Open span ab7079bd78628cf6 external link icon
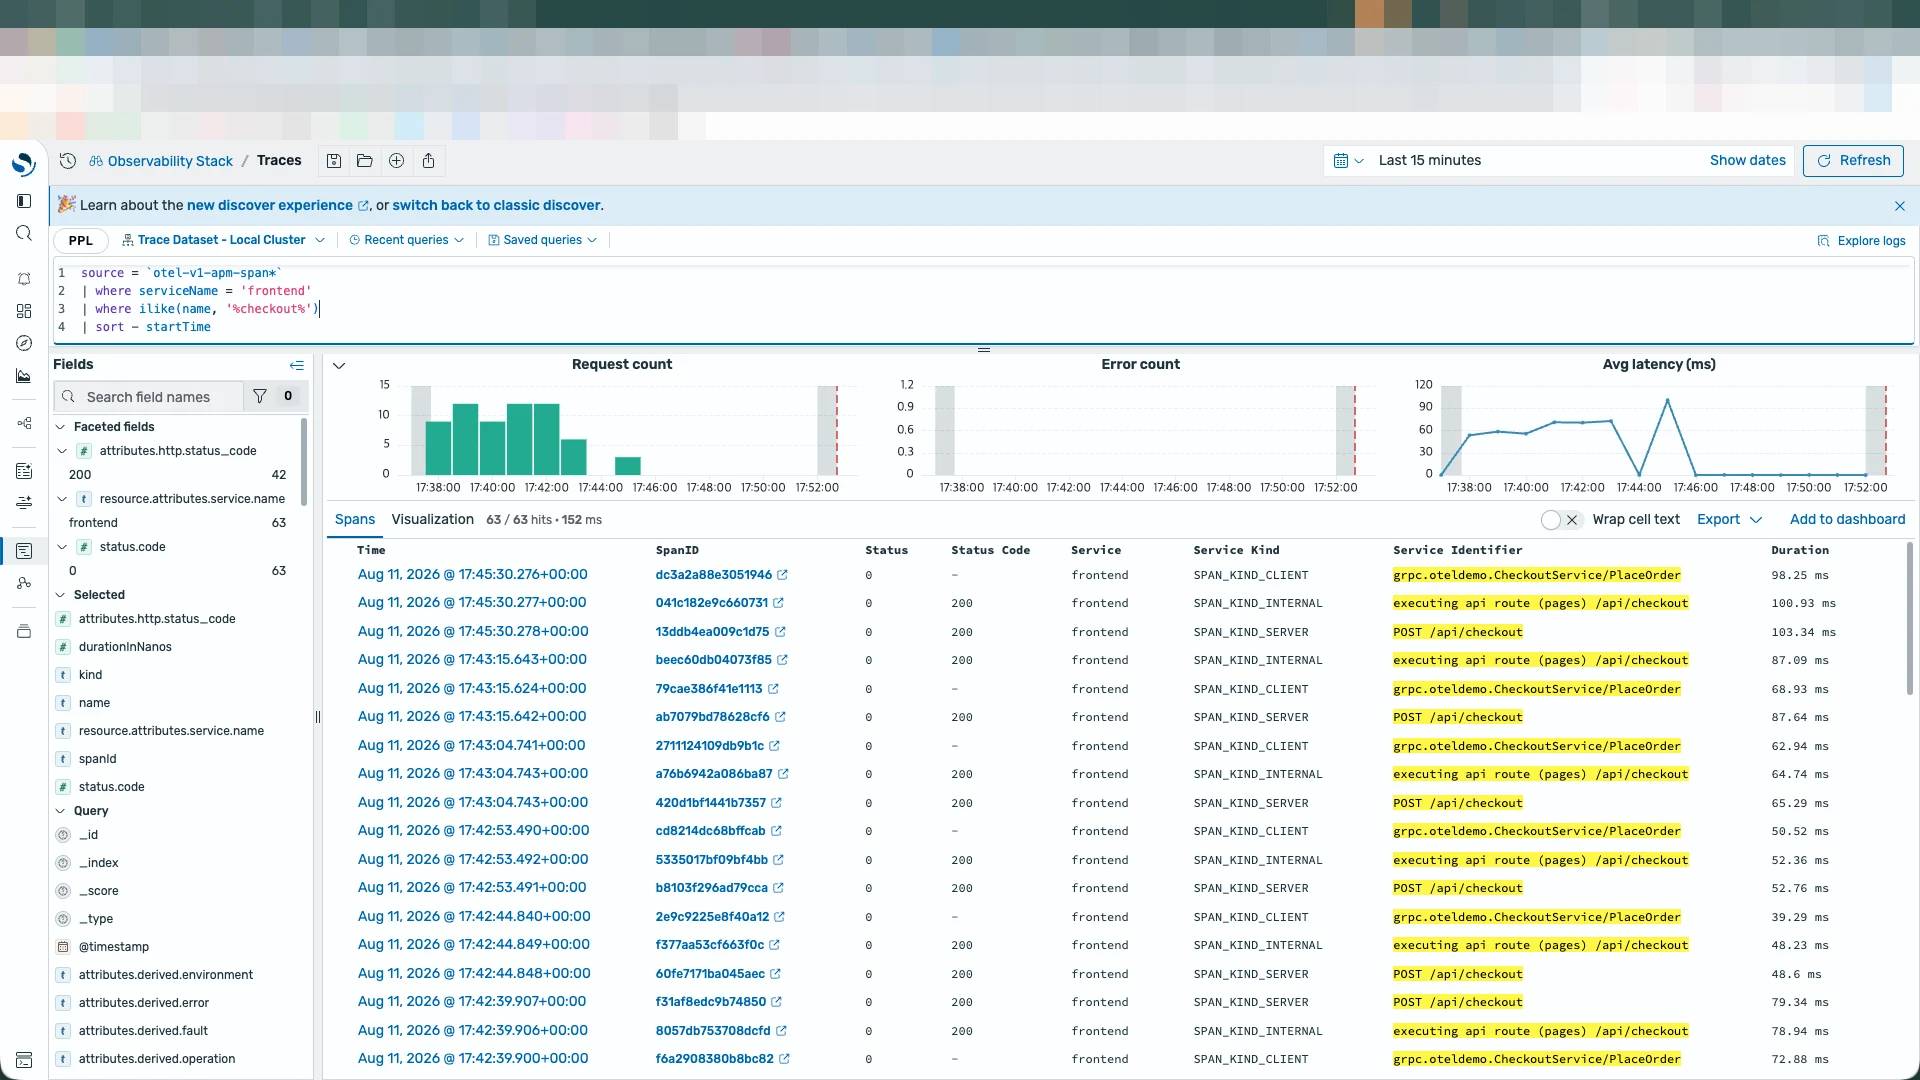The height and width of the screenshot is (1080, 1920). (x=781, y=717)
